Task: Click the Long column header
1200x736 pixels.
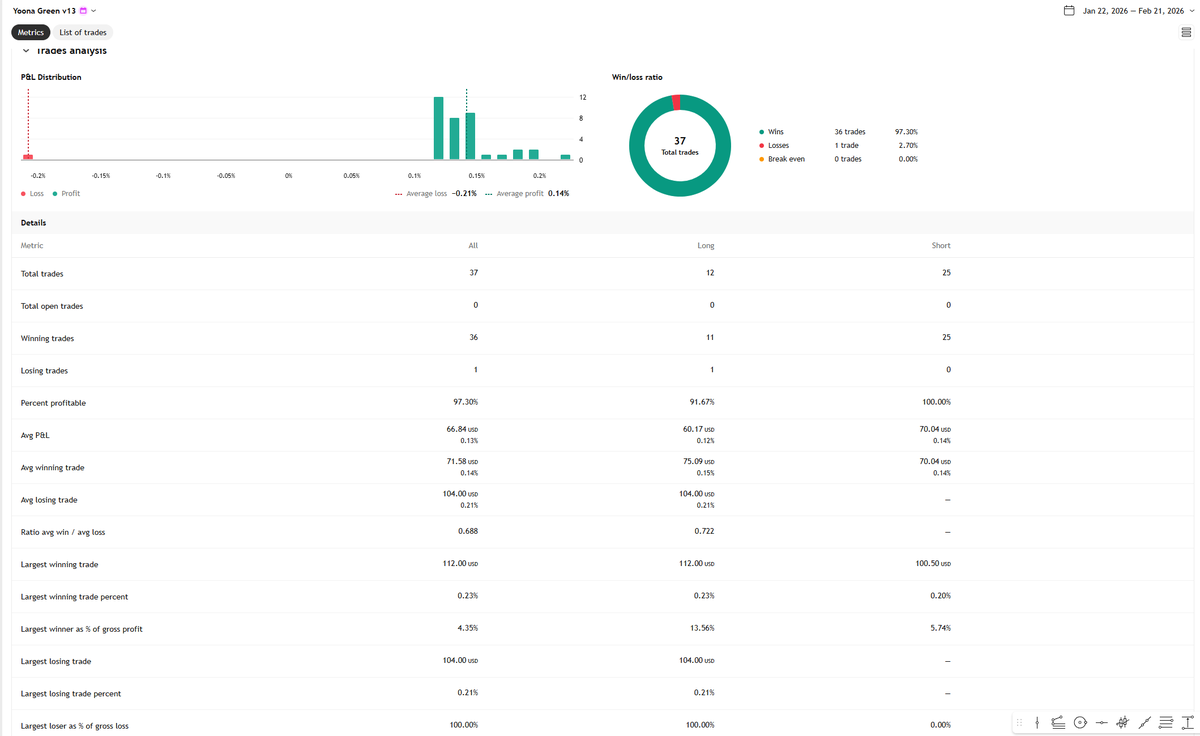Action: [707, 245]
